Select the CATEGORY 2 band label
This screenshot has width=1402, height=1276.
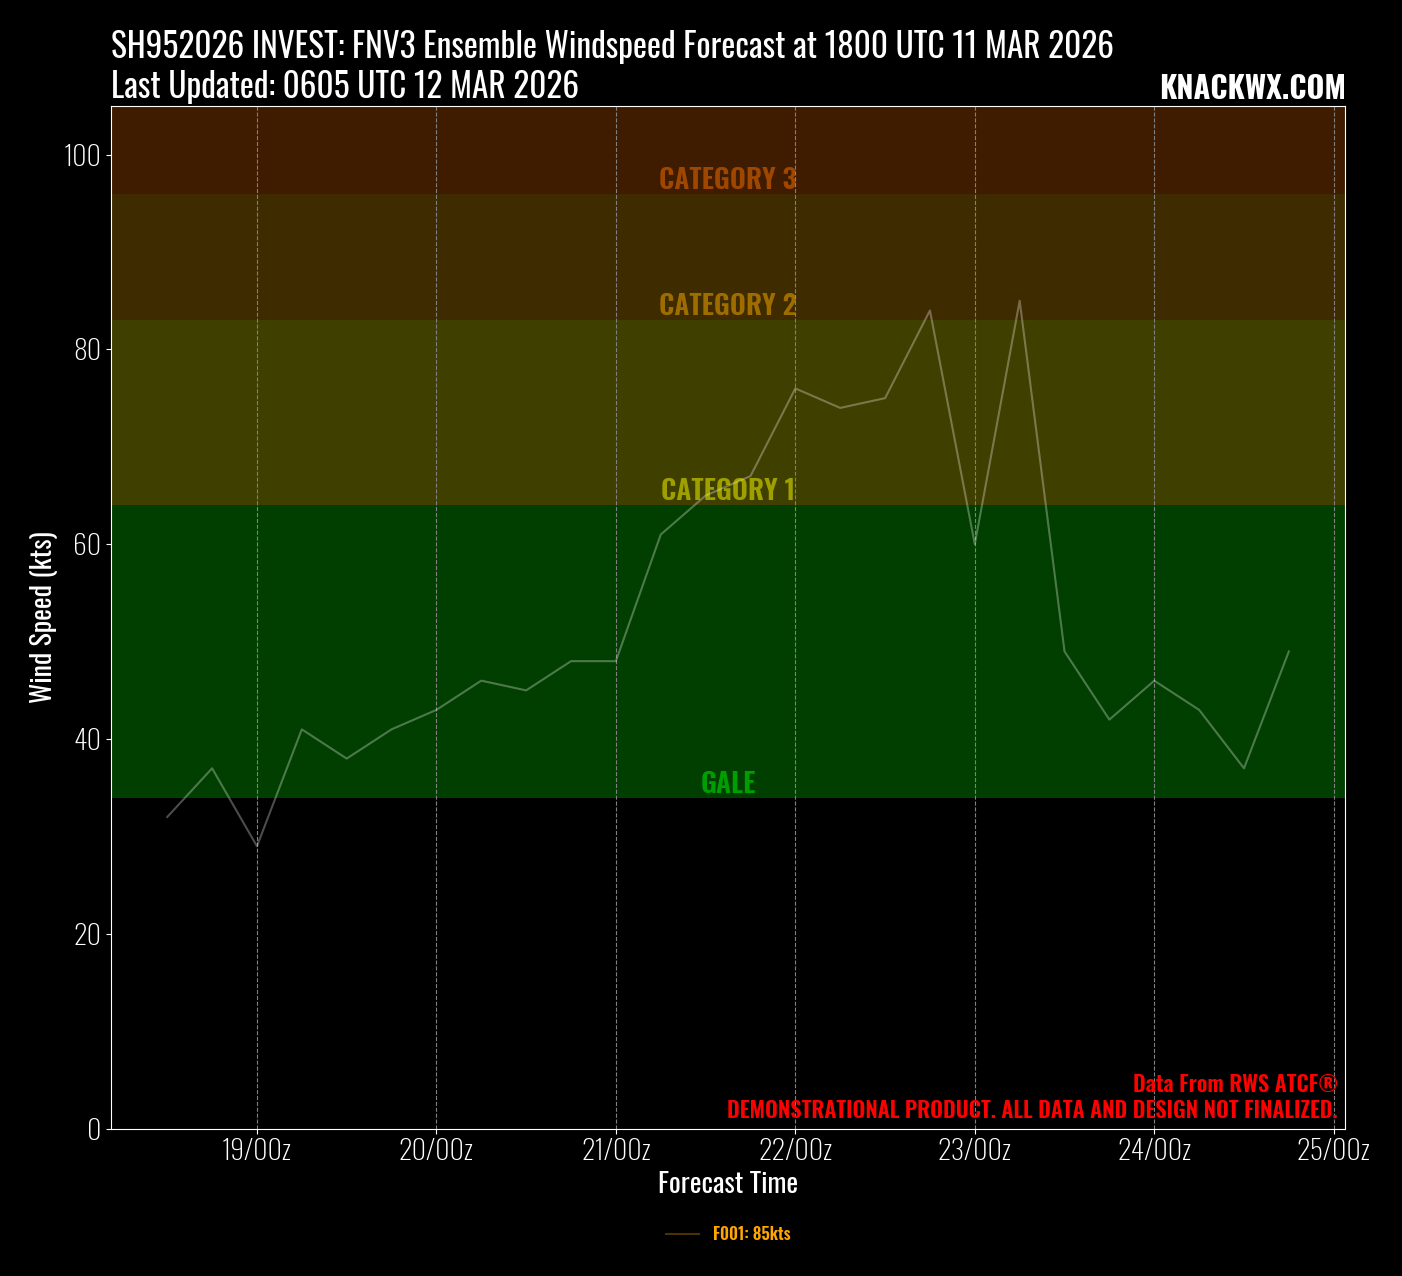(x=727, y=305)
